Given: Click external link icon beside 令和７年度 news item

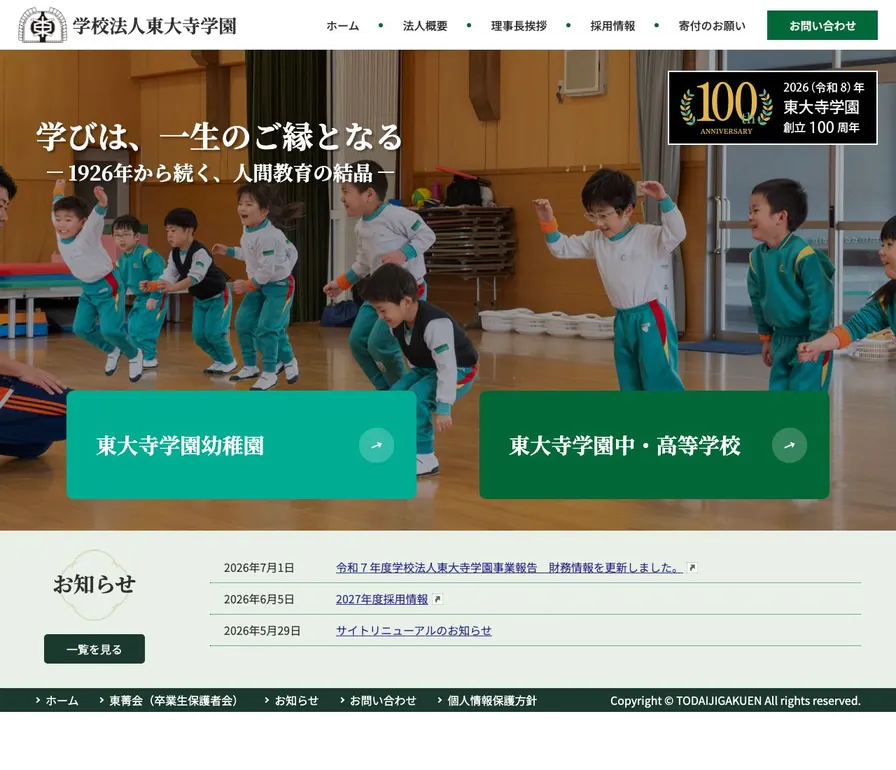Looking at the screenshot, I should 692,568.
